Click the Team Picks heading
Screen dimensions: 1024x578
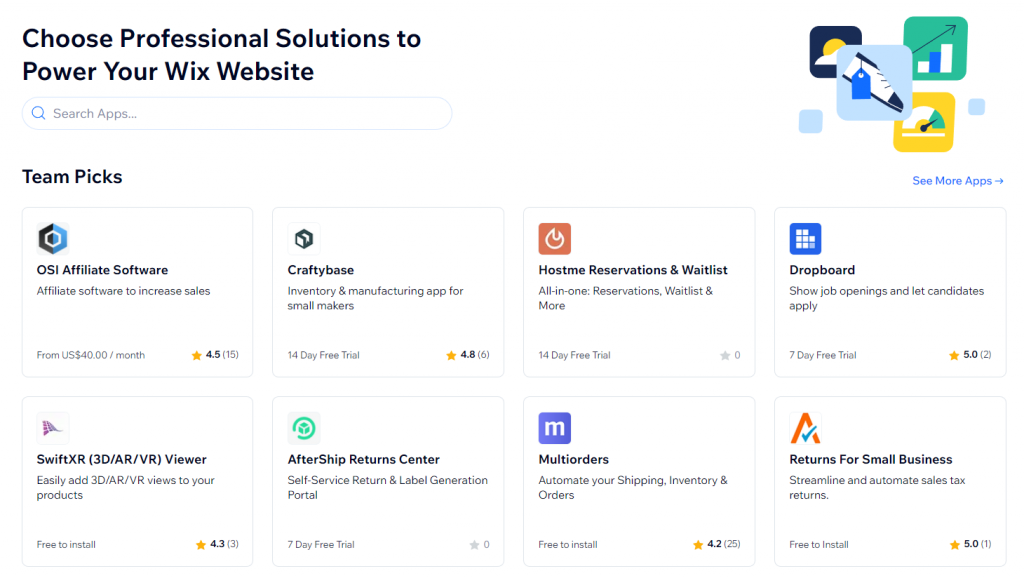72,176
